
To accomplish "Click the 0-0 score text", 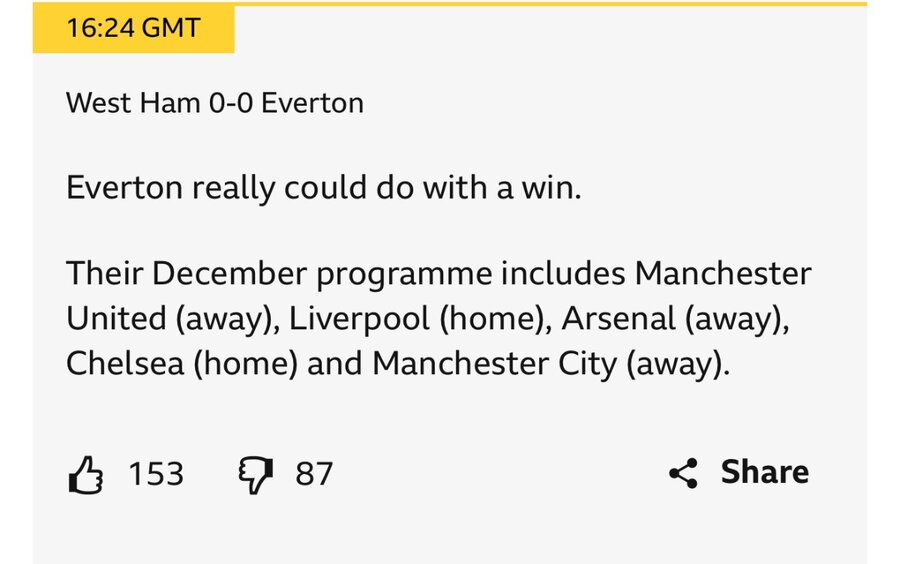I will (x=231, y=103).
